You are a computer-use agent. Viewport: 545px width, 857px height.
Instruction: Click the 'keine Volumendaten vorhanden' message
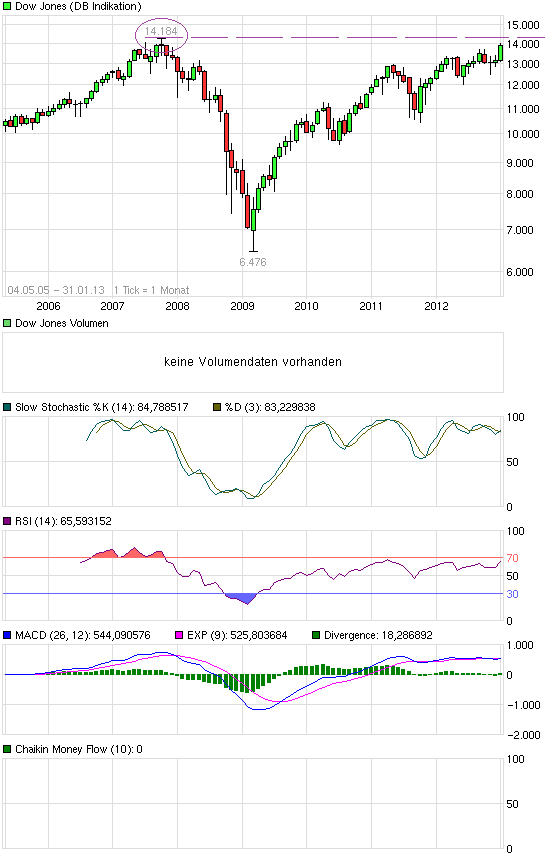tap(253, 362)
